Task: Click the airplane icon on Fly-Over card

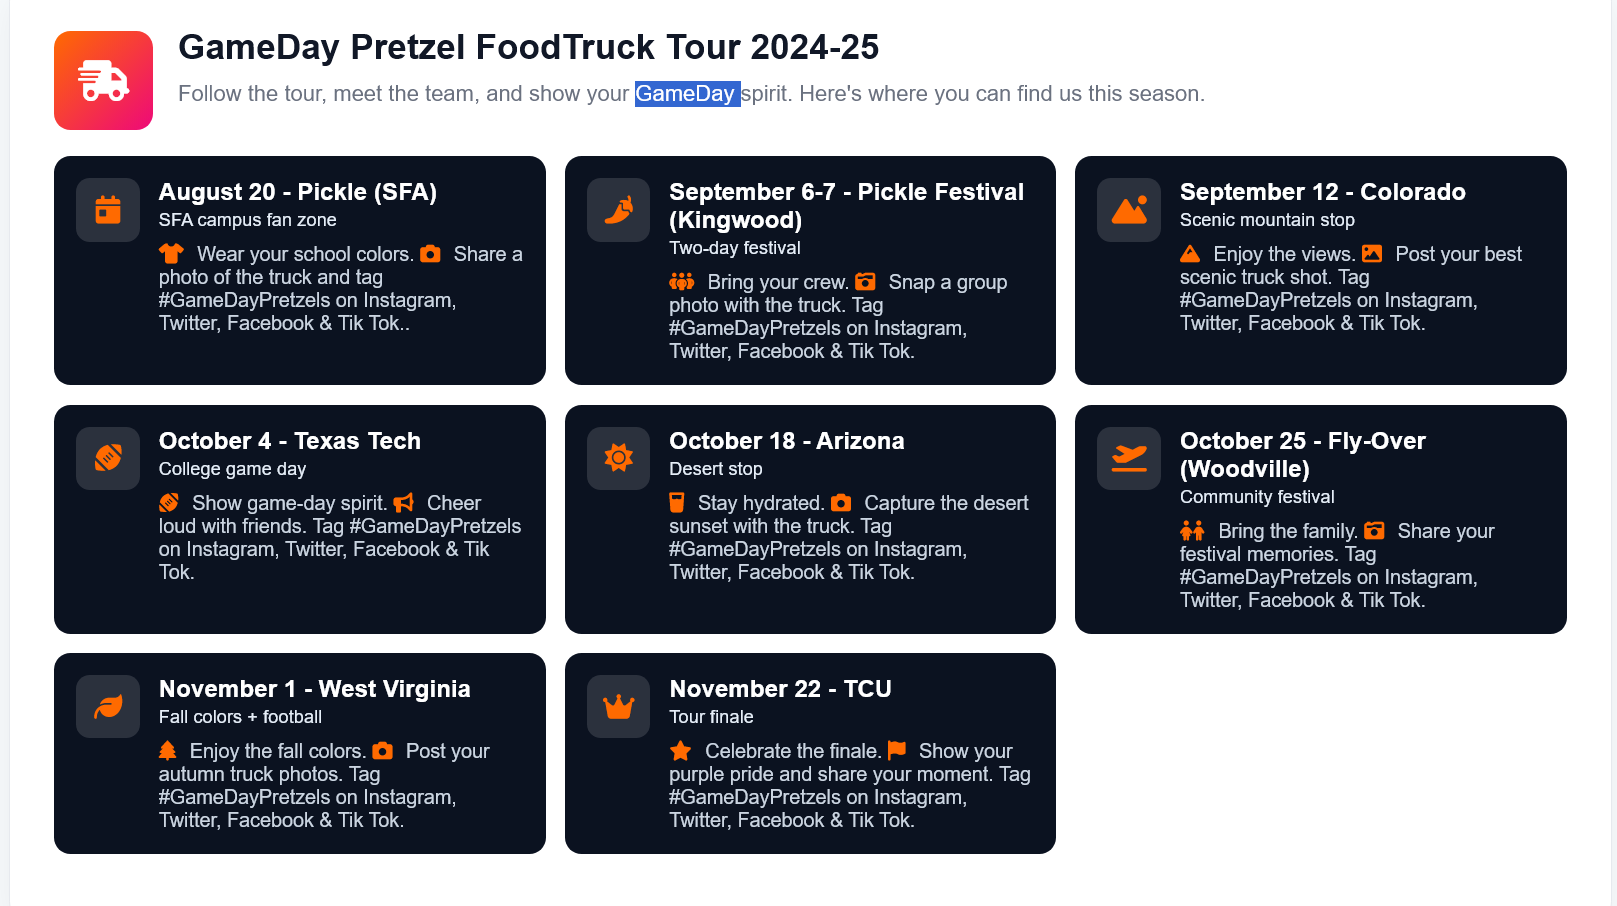Action: [1129, 458]
